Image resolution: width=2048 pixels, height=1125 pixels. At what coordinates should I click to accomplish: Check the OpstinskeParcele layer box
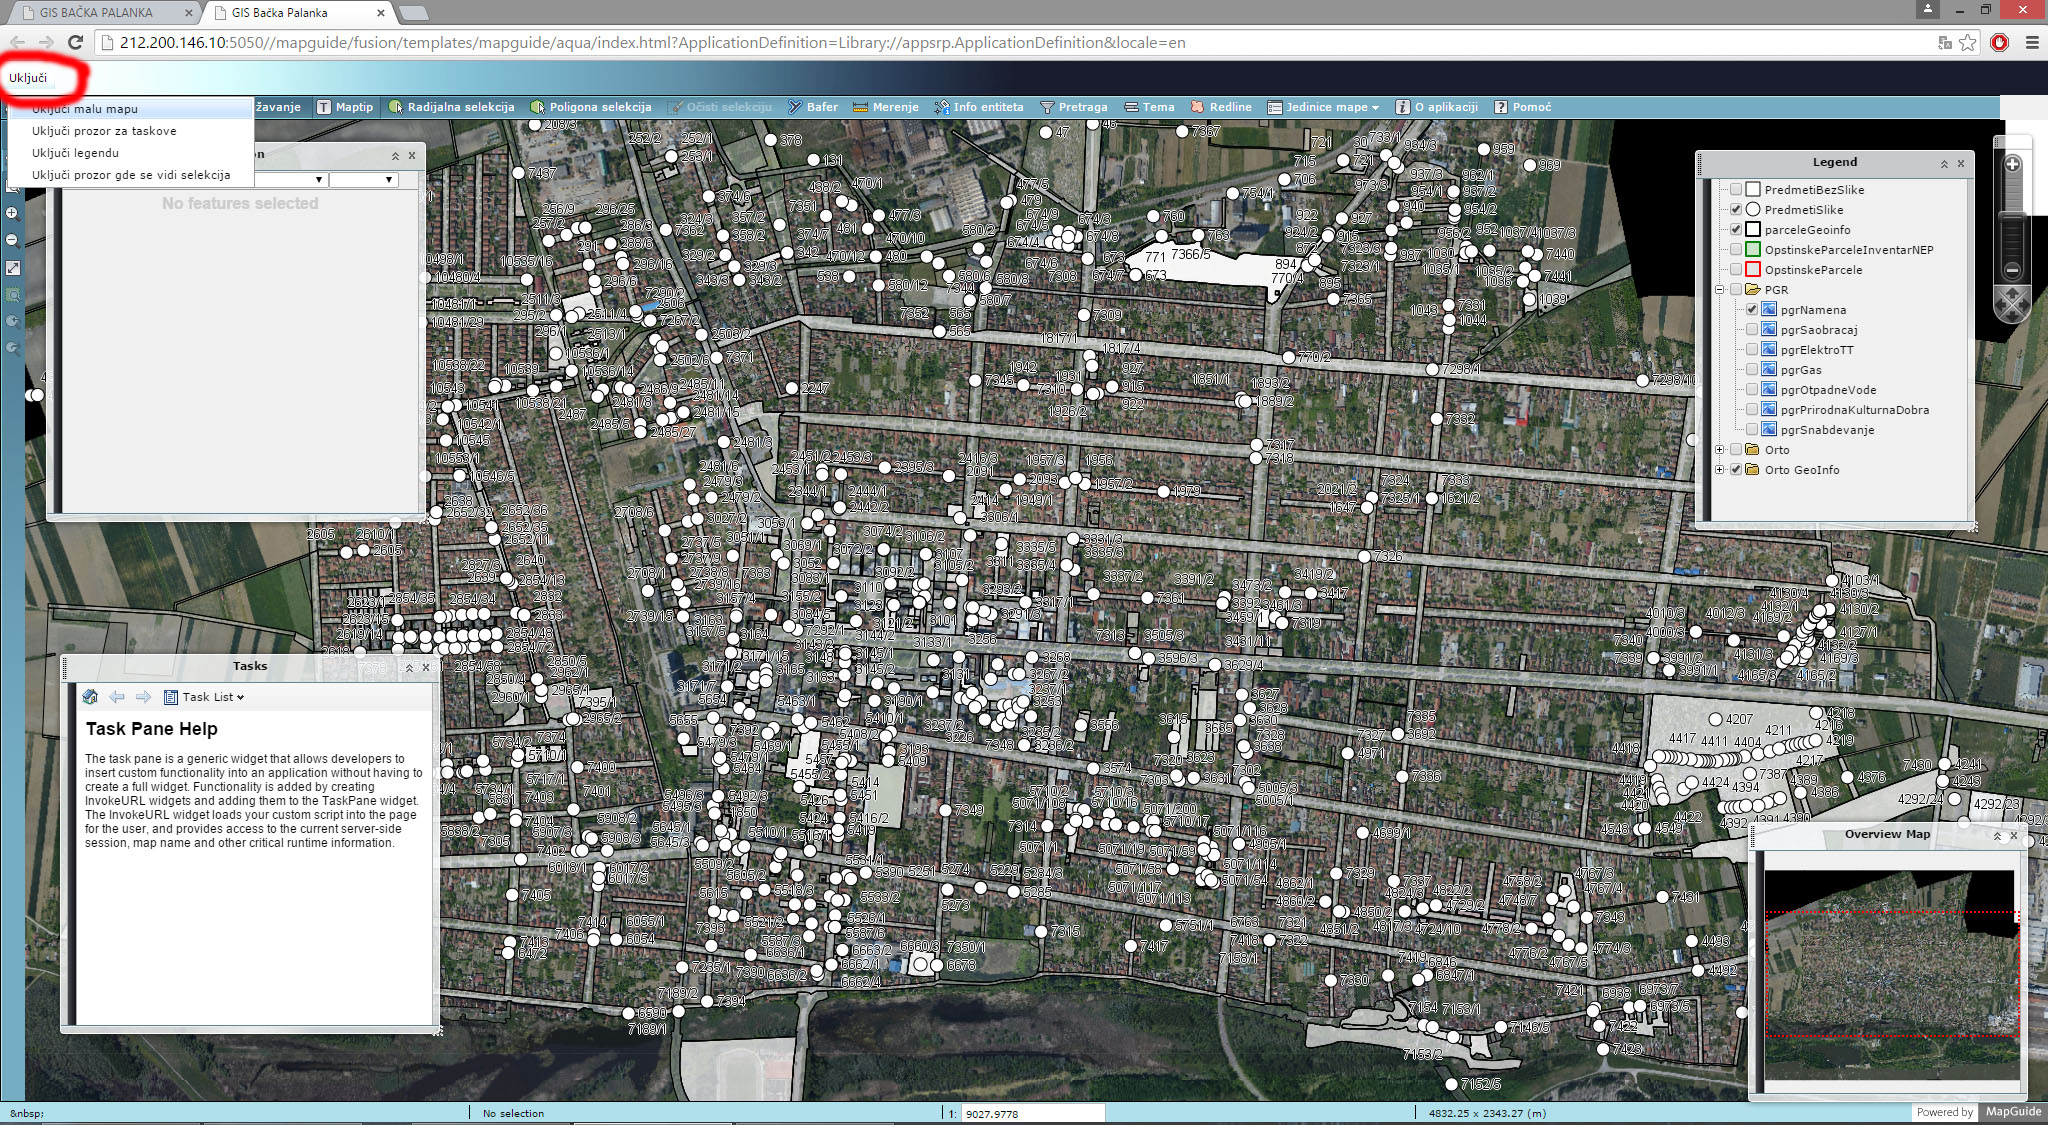point(1737,270)
